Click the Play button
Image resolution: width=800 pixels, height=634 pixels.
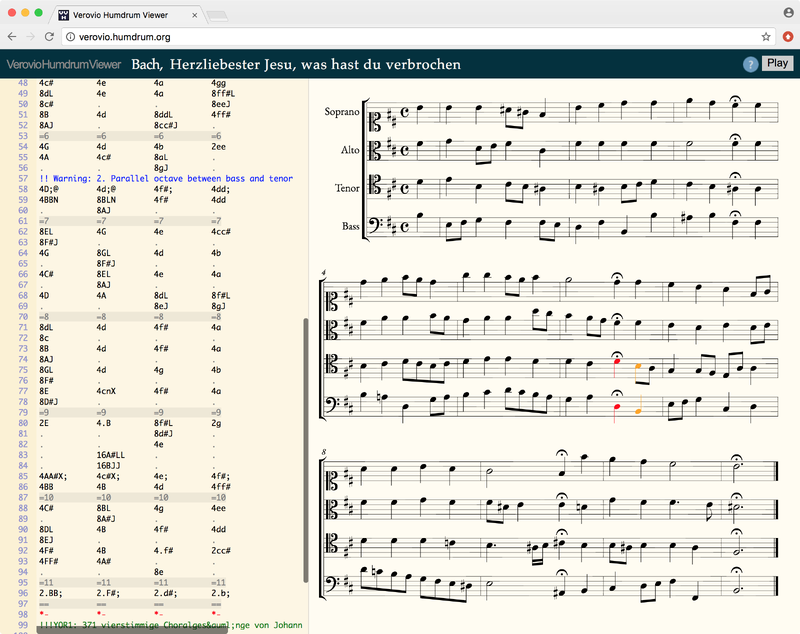pyautogui.click(x=777, y=63)
